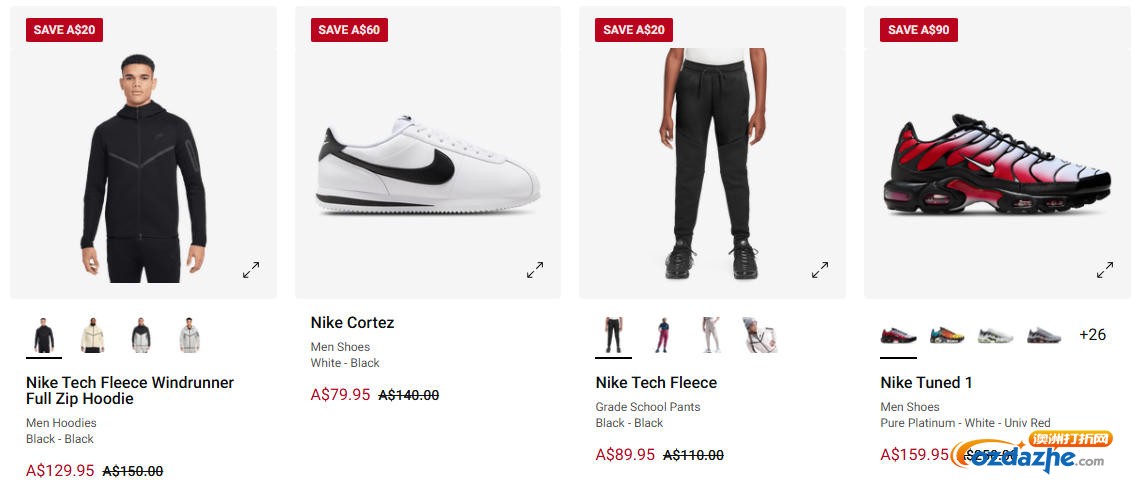Open the Nike Tech Fleece pants link

656,382
